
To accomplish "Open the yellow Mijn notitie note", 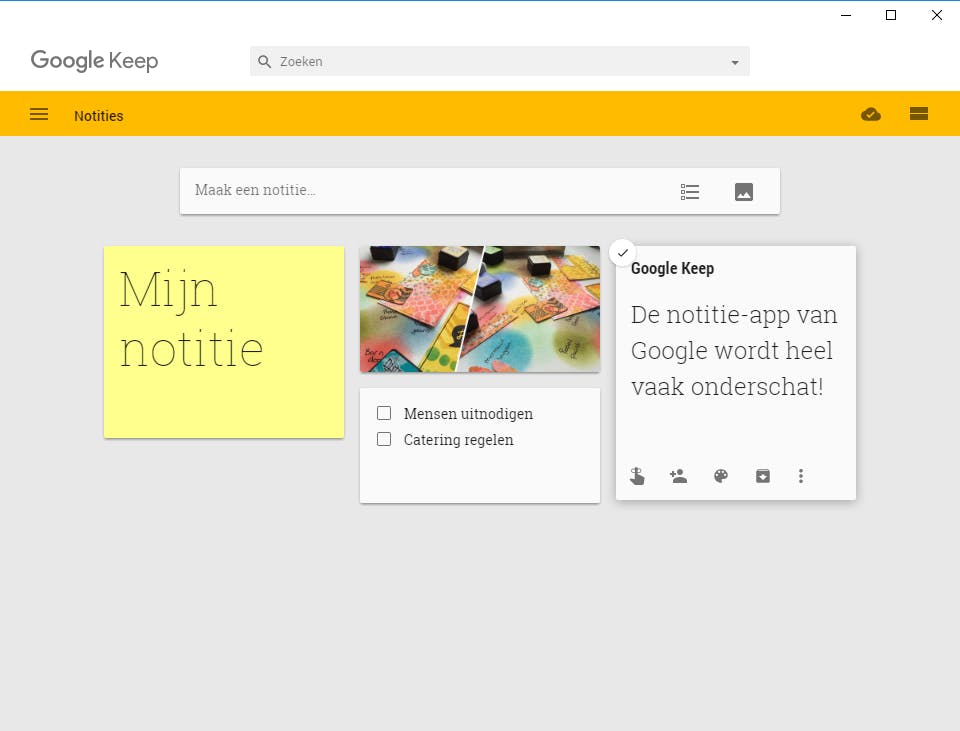I will click(224, 342).
